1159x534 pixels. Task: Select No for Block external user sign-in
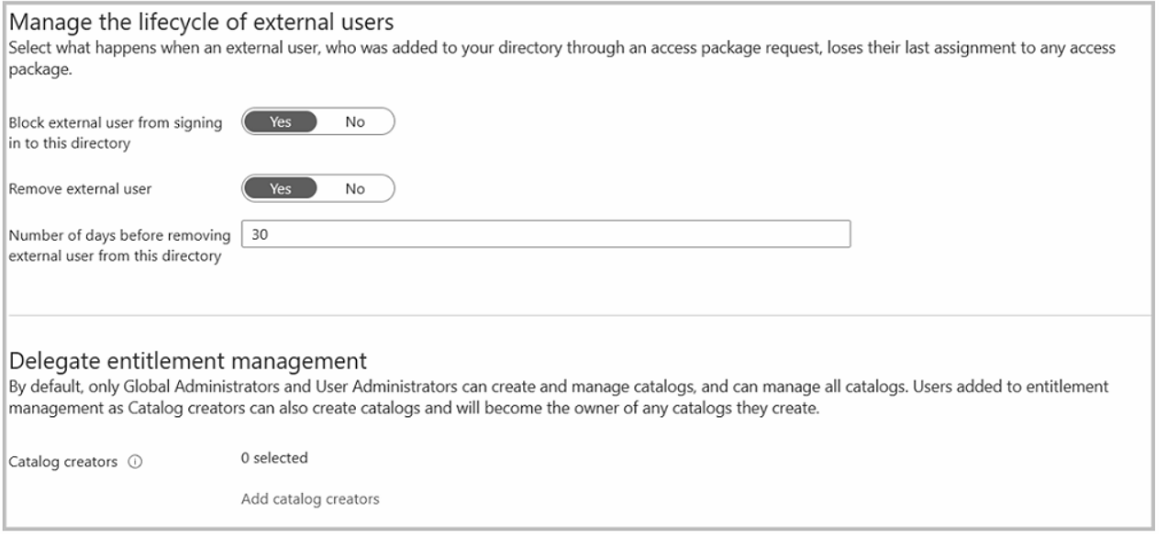[355, 122]
